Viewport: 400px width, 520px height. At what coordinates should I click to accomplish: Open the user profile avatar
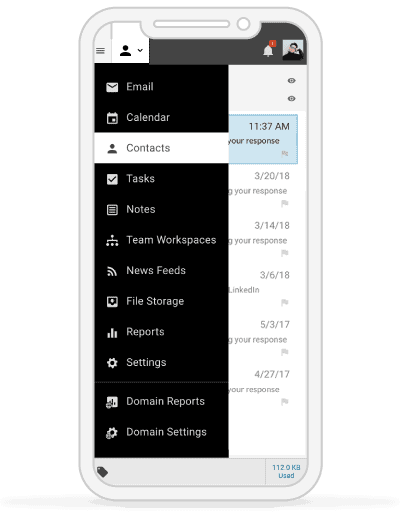coord(293,50)
